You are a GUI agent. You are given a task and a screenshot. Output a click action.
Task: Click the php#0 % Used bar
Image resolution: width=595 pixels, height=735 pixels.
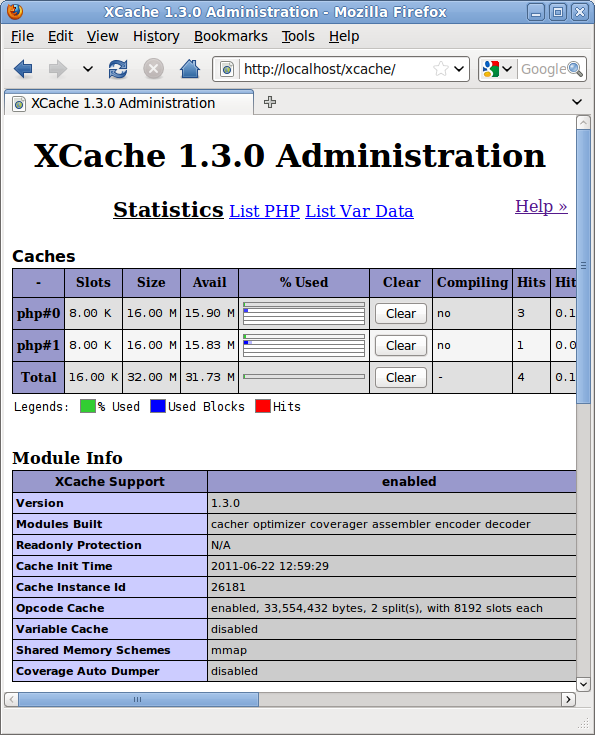pos(304,314)
